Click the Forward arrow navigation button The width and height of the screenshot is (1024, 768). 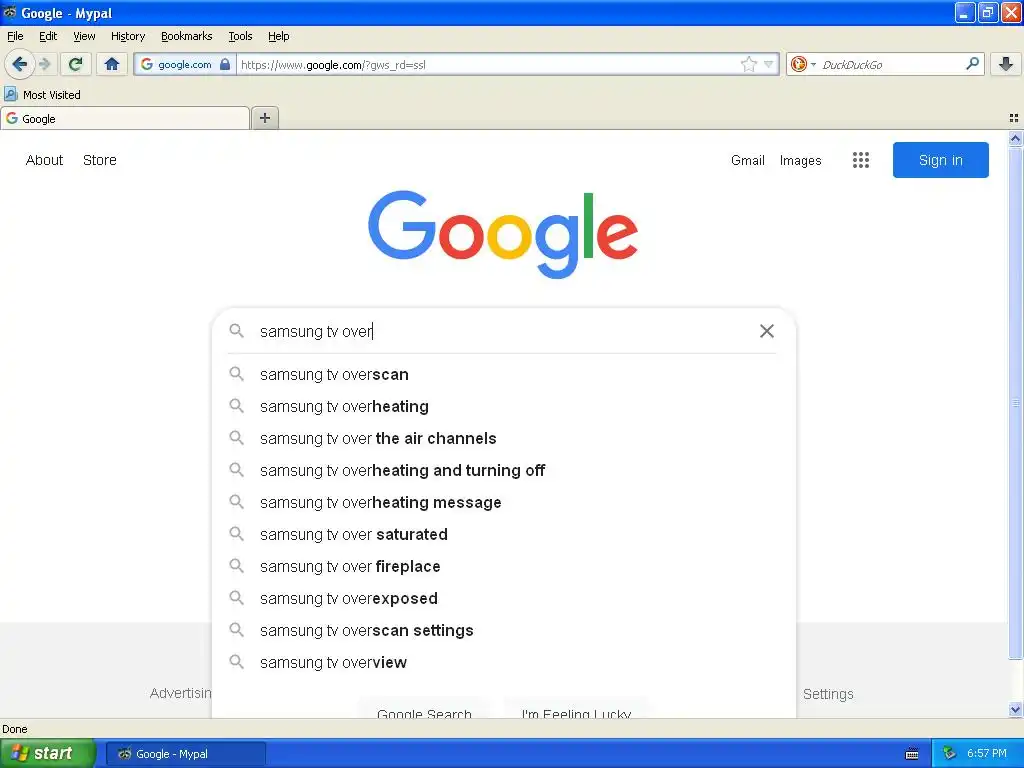tap(44, 64)
